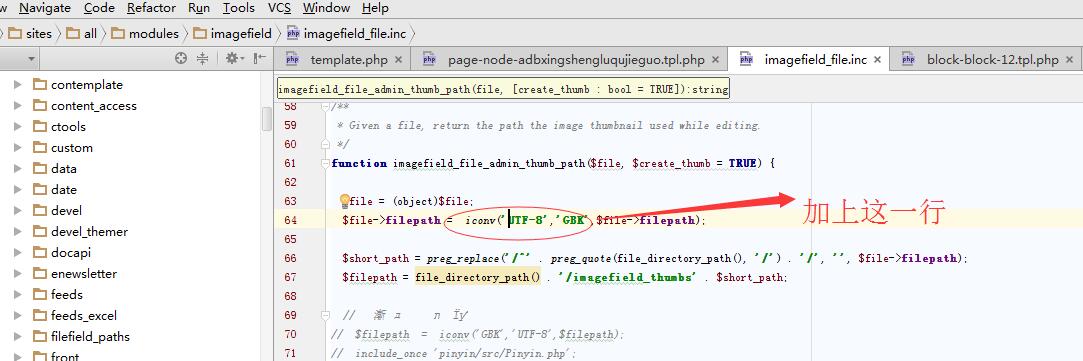The height and width of the screenshot is (361, 1083).
Task: Expand the devel_themer folder
Action: click(x=18, y=232)
